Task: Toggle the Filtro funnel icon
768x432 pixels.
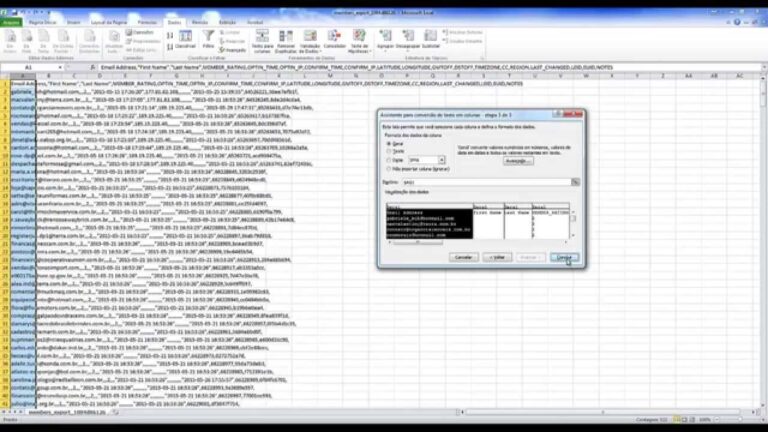Action: click(208, 39)
